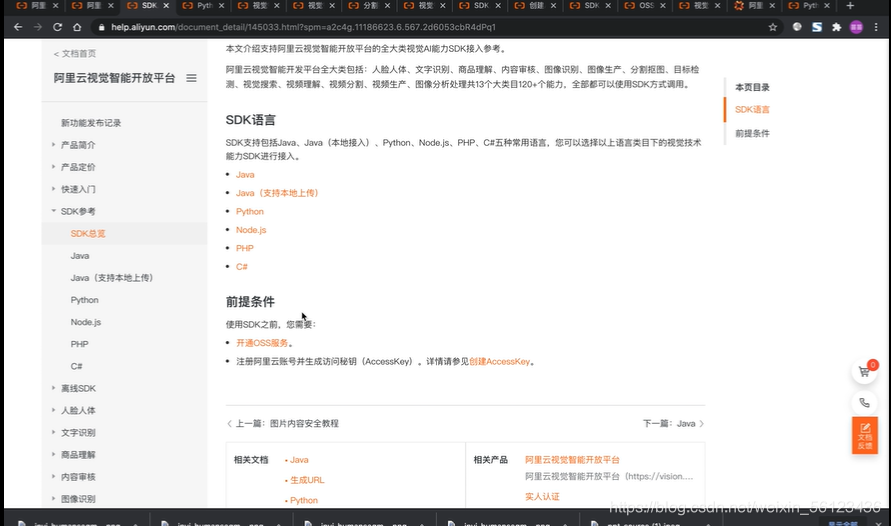Click the PHP link in SDK语言 list
This screenshot has width=891, height=526.
tap(245, 248)
